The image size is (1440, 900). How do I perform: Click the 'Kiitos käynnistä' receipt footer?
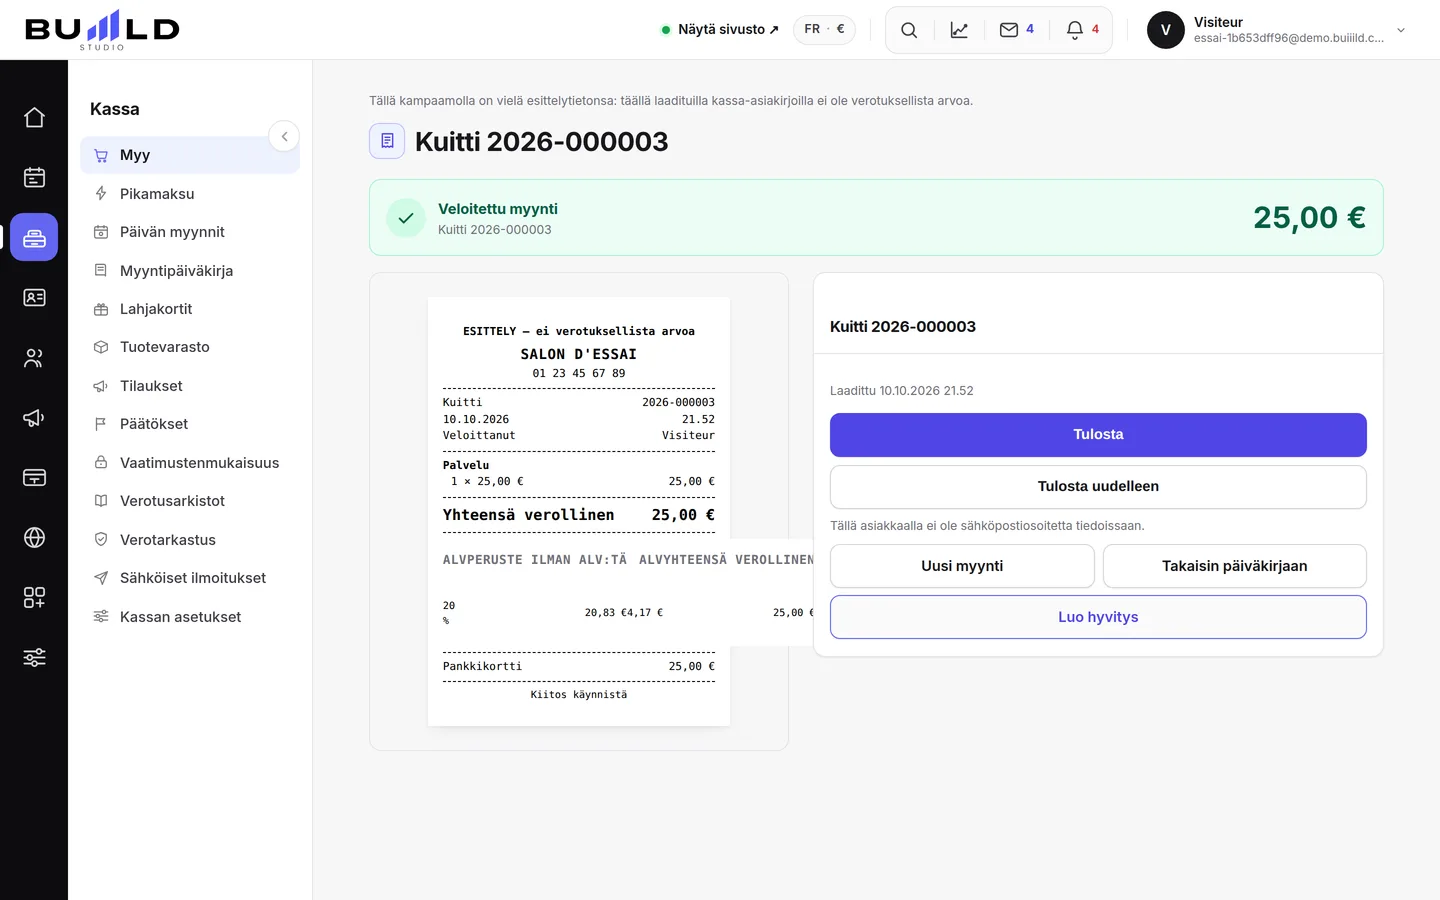(579, 694)
